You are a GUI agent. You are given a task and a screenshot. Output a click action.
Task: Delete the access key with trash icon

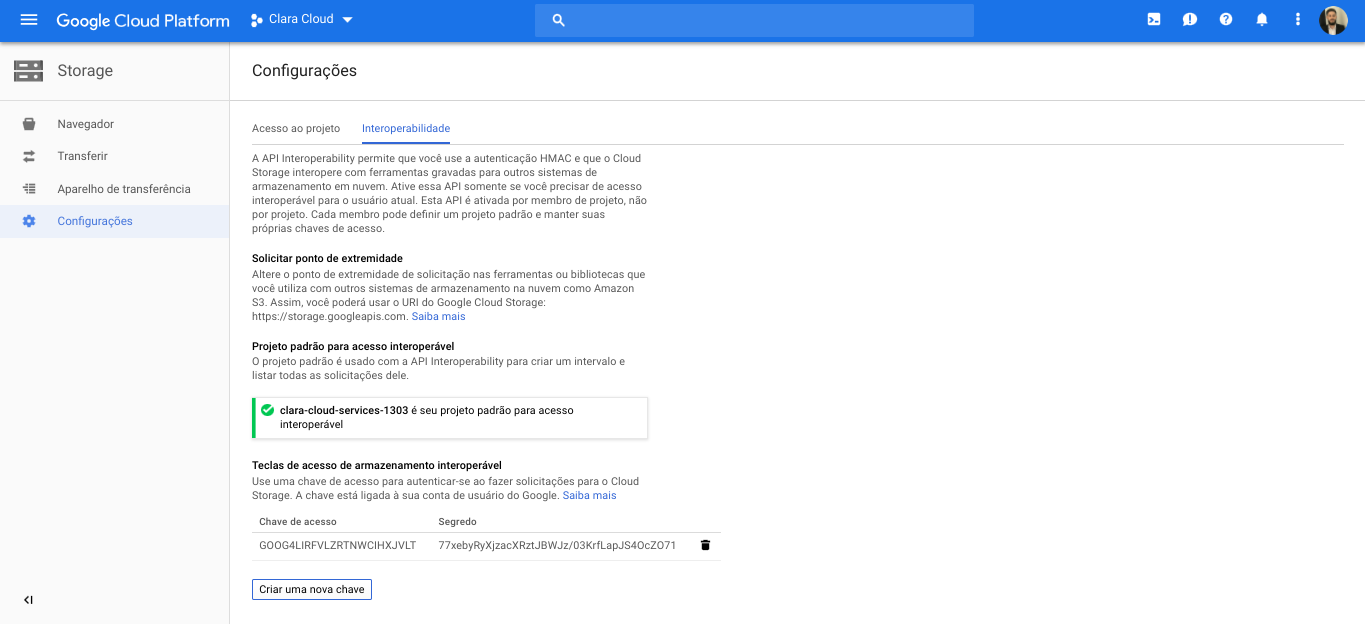pos(705,545)
